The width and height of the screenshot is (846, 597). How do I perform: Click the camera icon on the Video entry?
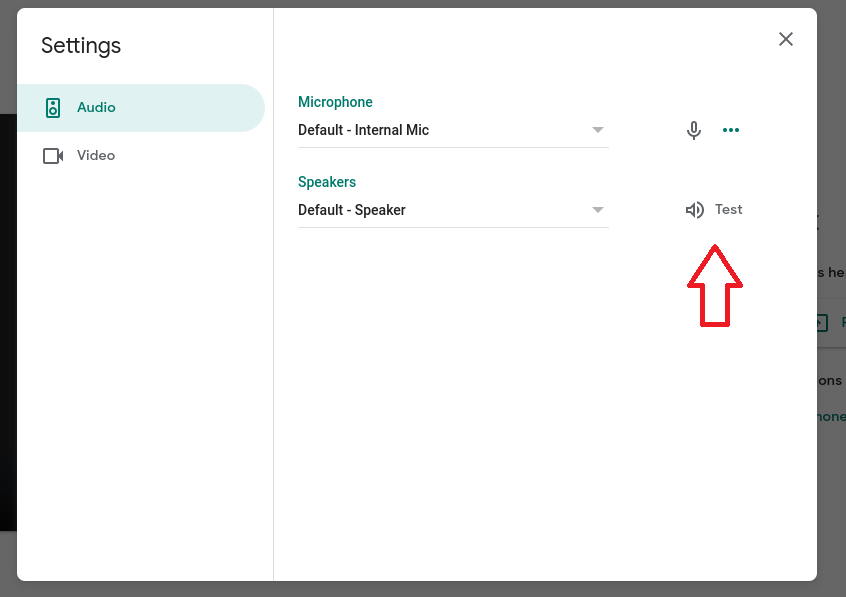52,155
